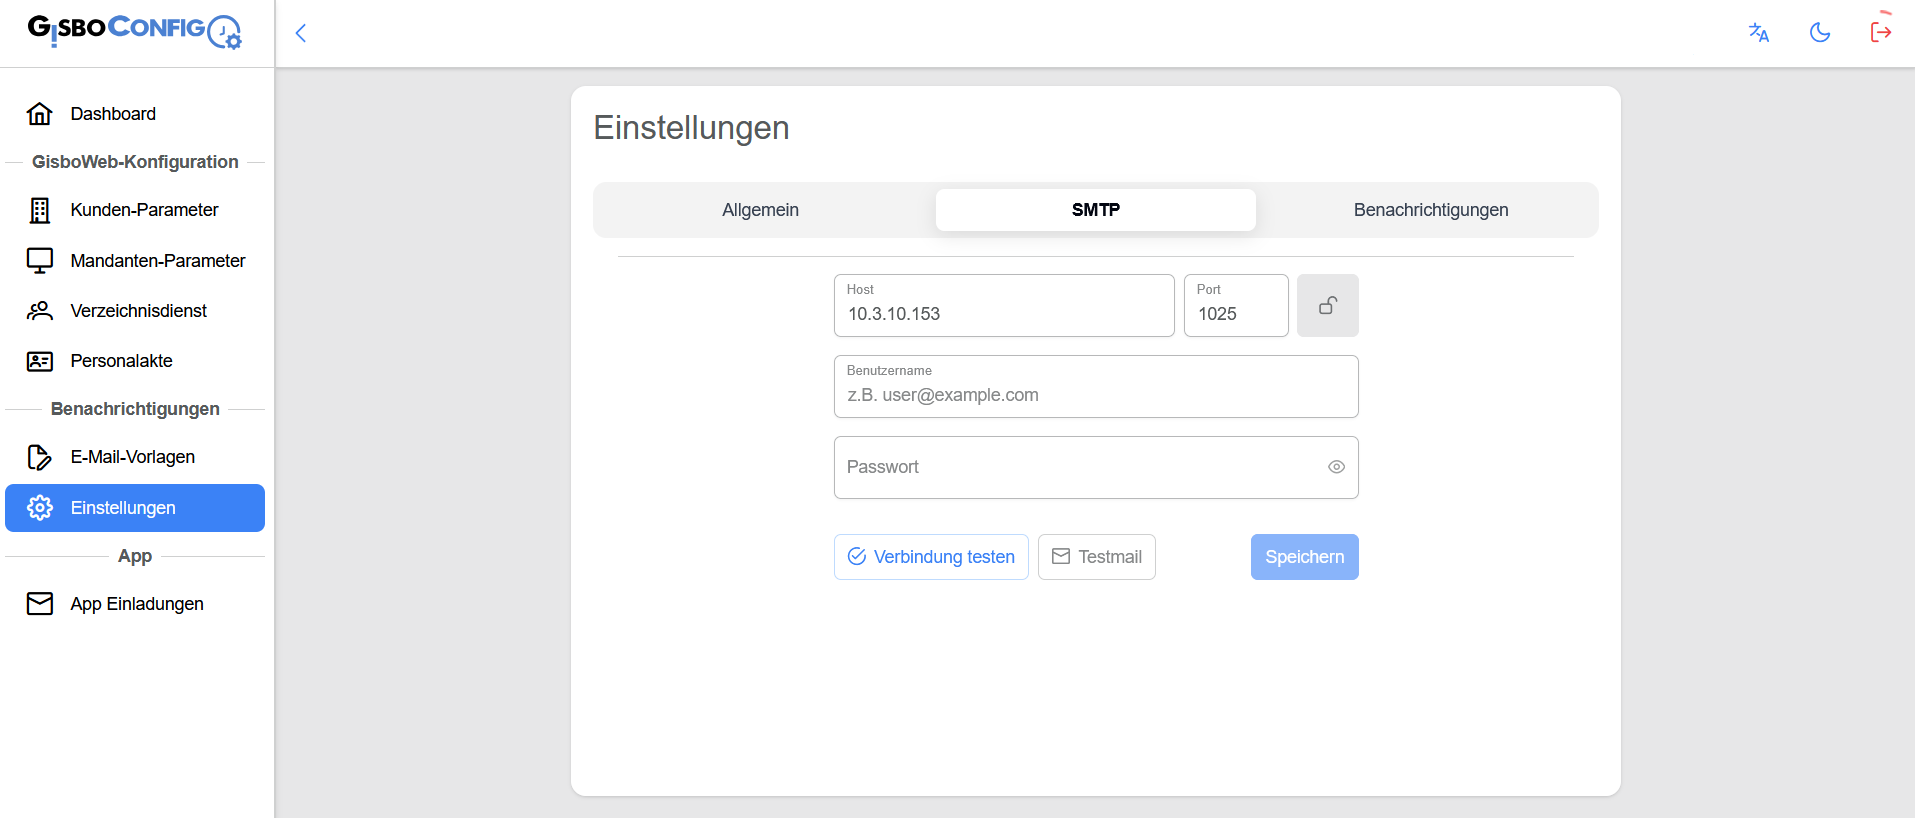Focus the Port input field
Viewport: 1915px width, 818px height.
1236,306
